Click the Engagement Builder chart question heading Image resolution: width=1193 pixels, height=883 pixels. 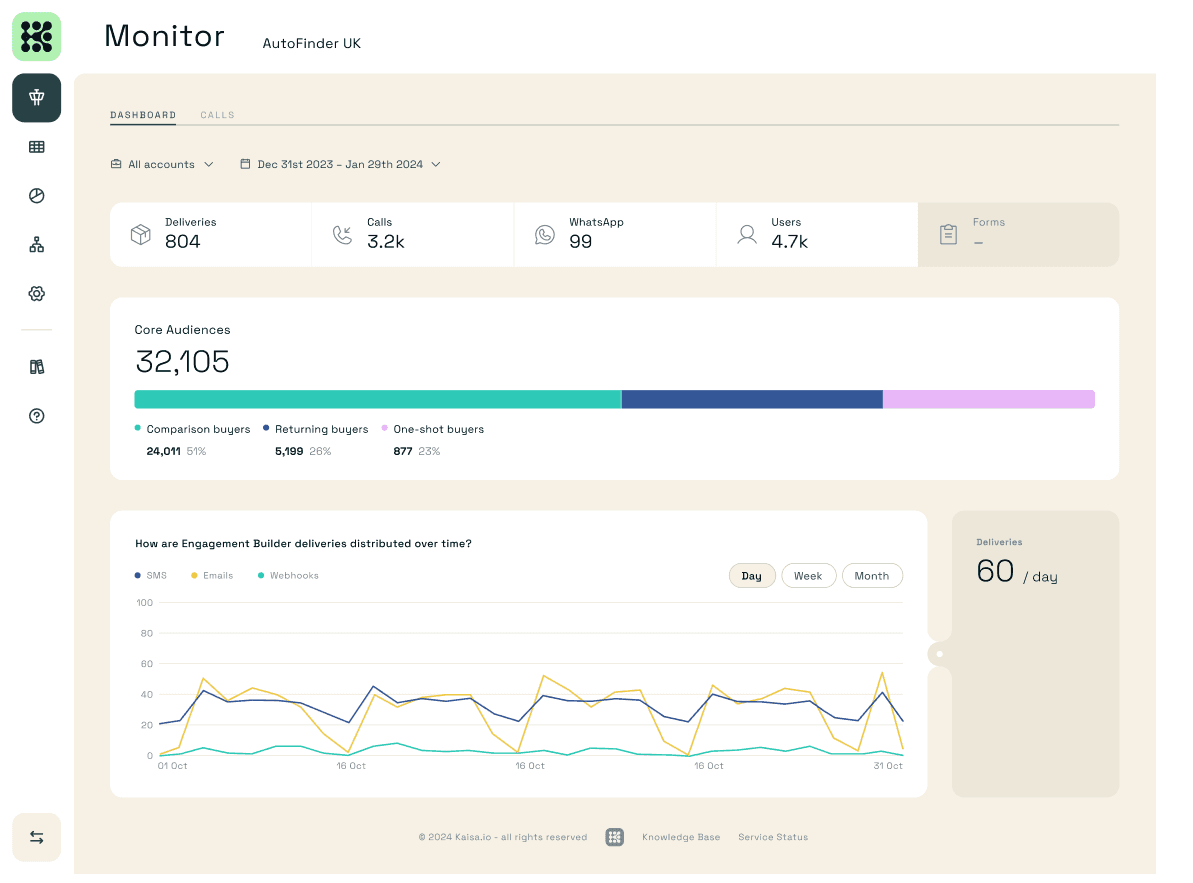click(304, 543)
